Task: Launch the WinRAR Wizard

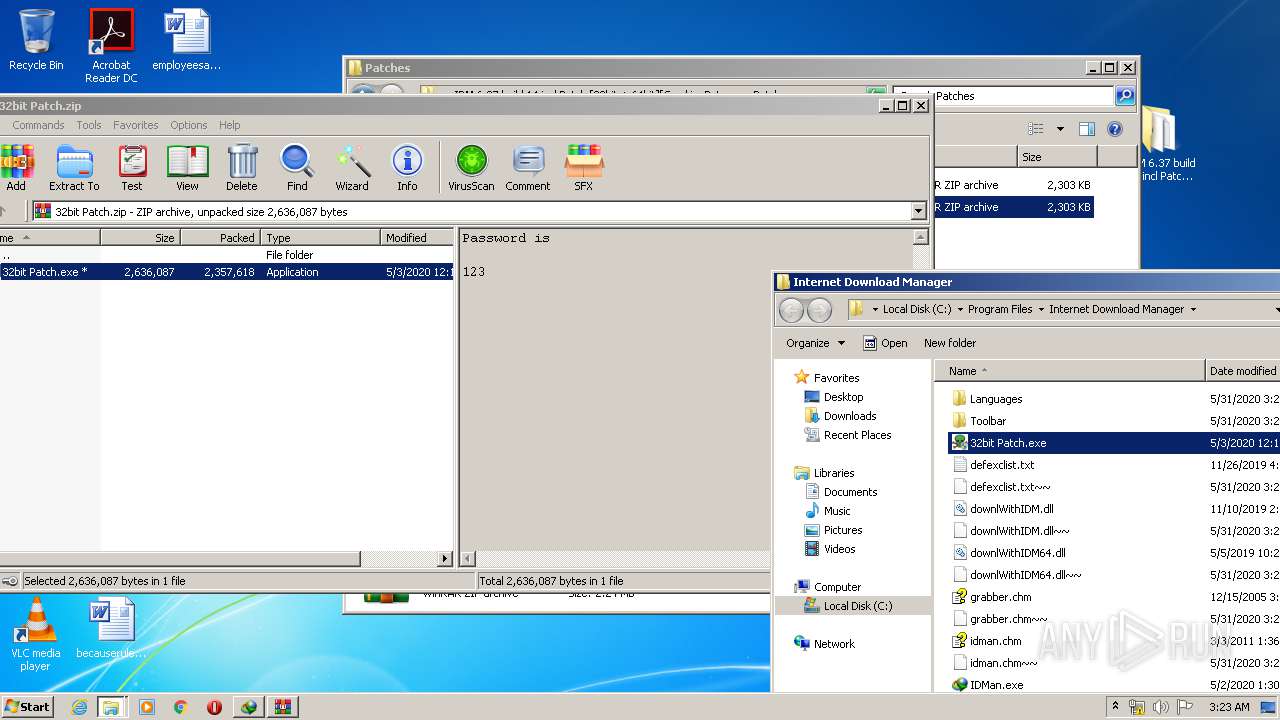Action: pyautogui.click(x=352, y=167)
